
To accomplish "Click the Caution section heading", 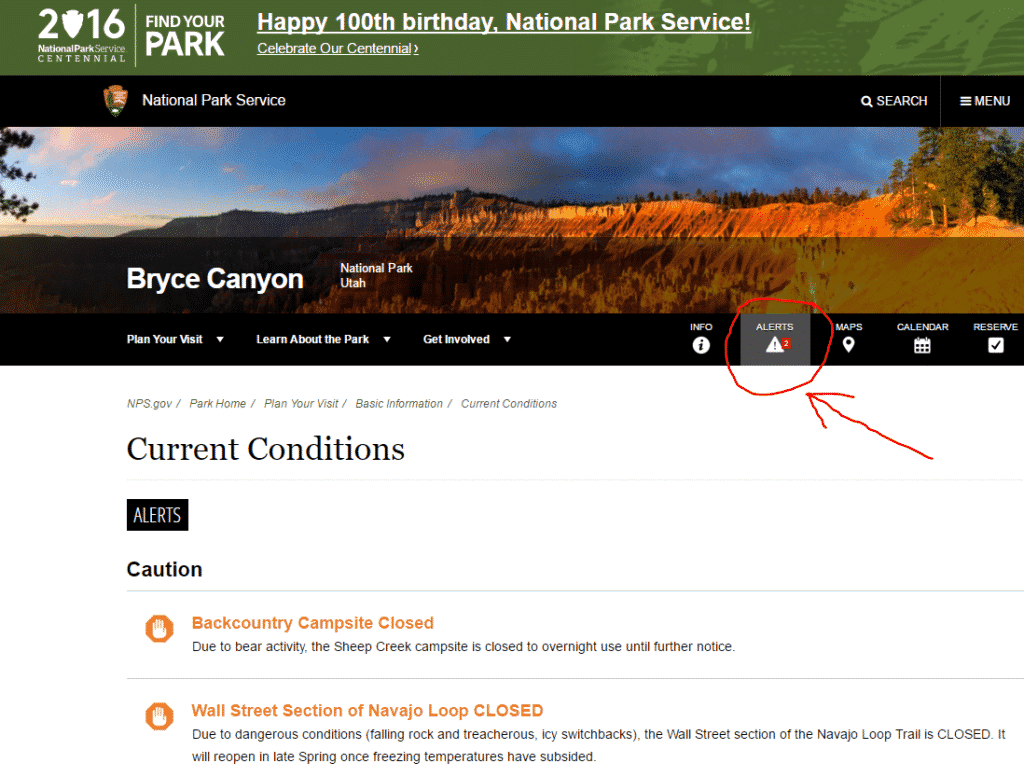I will click(164, 569).
